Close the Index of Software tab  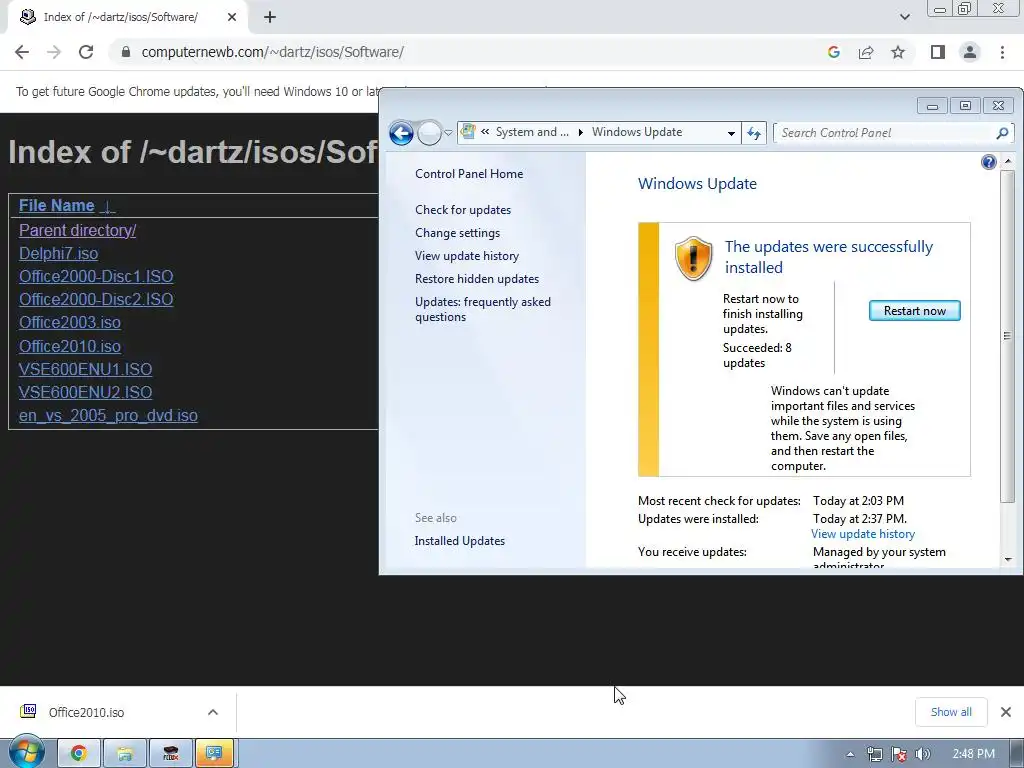click(232, 17)
